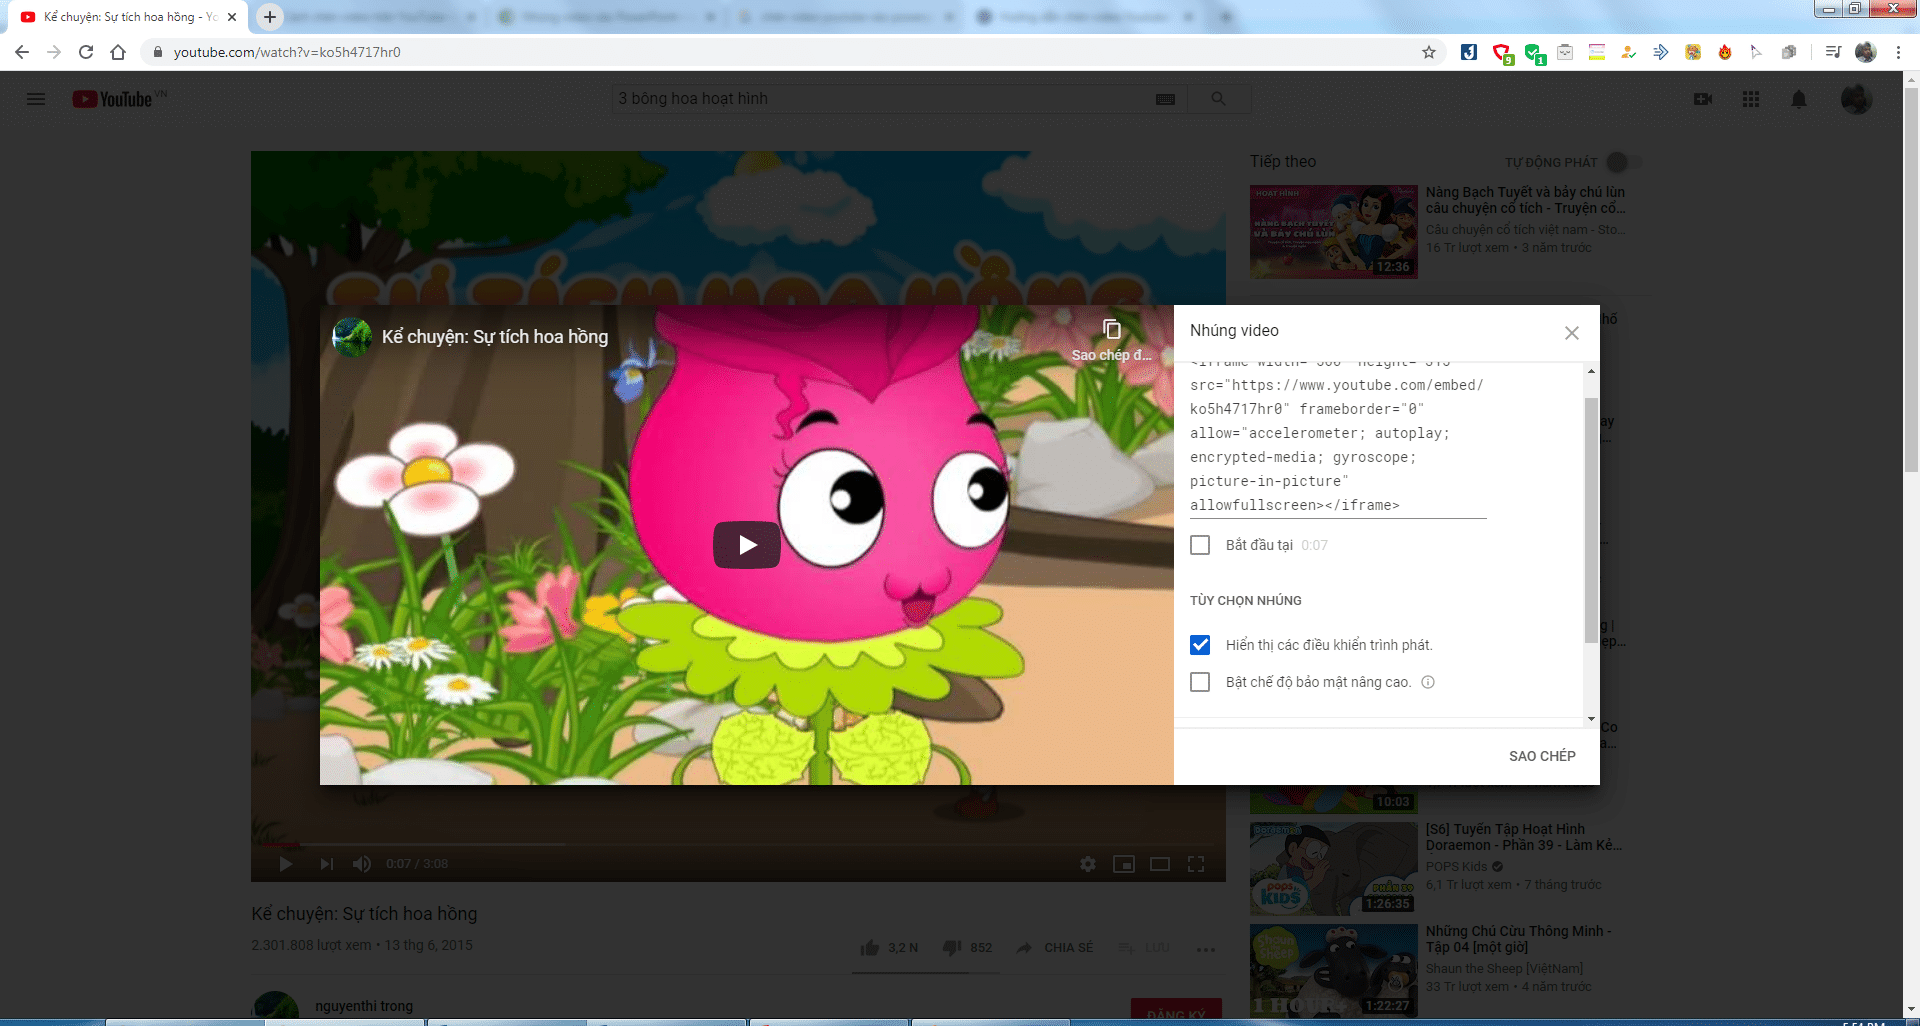Open Chrome home page button
This screenshot has width=1920, height=1026.
118,52
